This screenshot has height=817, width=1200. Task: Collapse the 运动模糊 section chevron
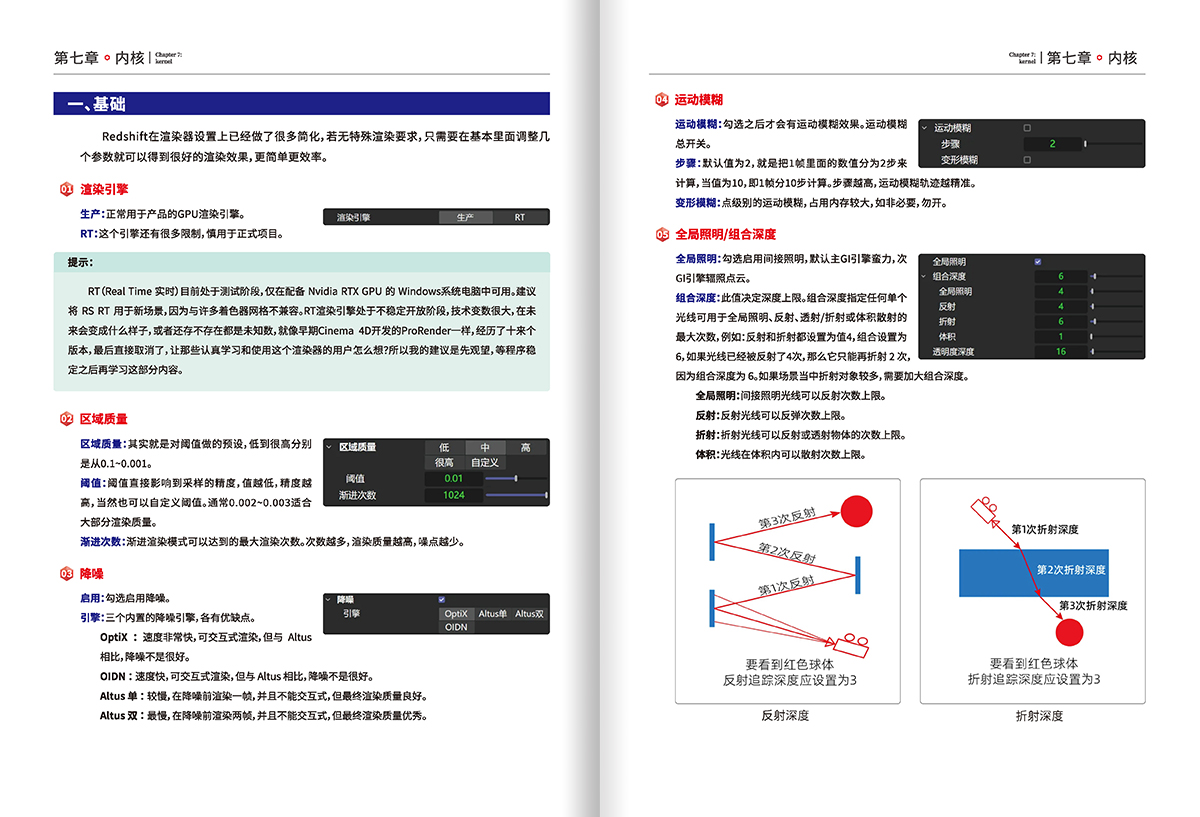pos(924,128)
